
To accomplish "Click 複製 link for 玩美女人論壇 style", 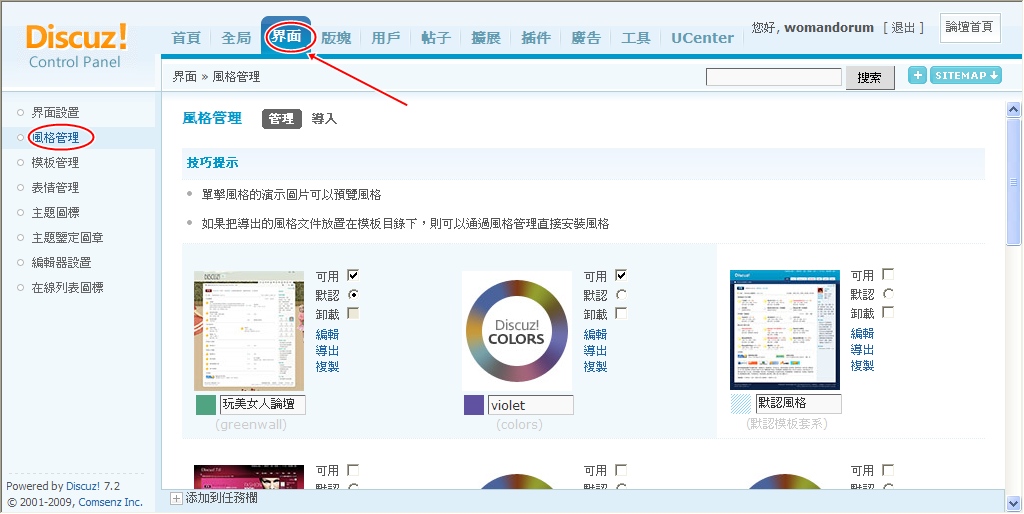I will pyautogui.click(x=327, y=366).
